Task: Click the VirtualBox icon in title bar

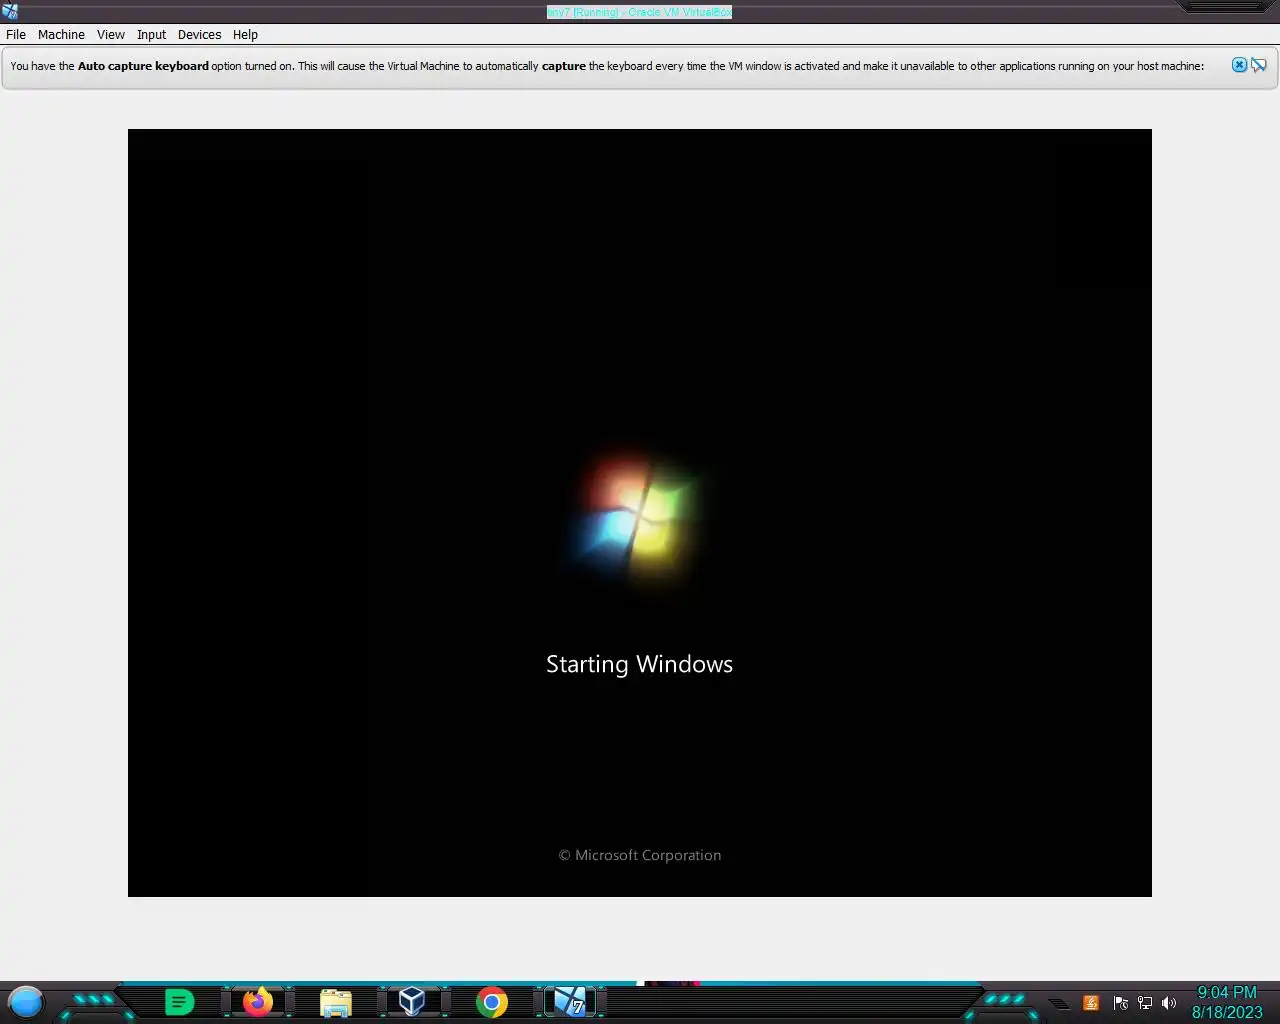Action: (9, 11)
